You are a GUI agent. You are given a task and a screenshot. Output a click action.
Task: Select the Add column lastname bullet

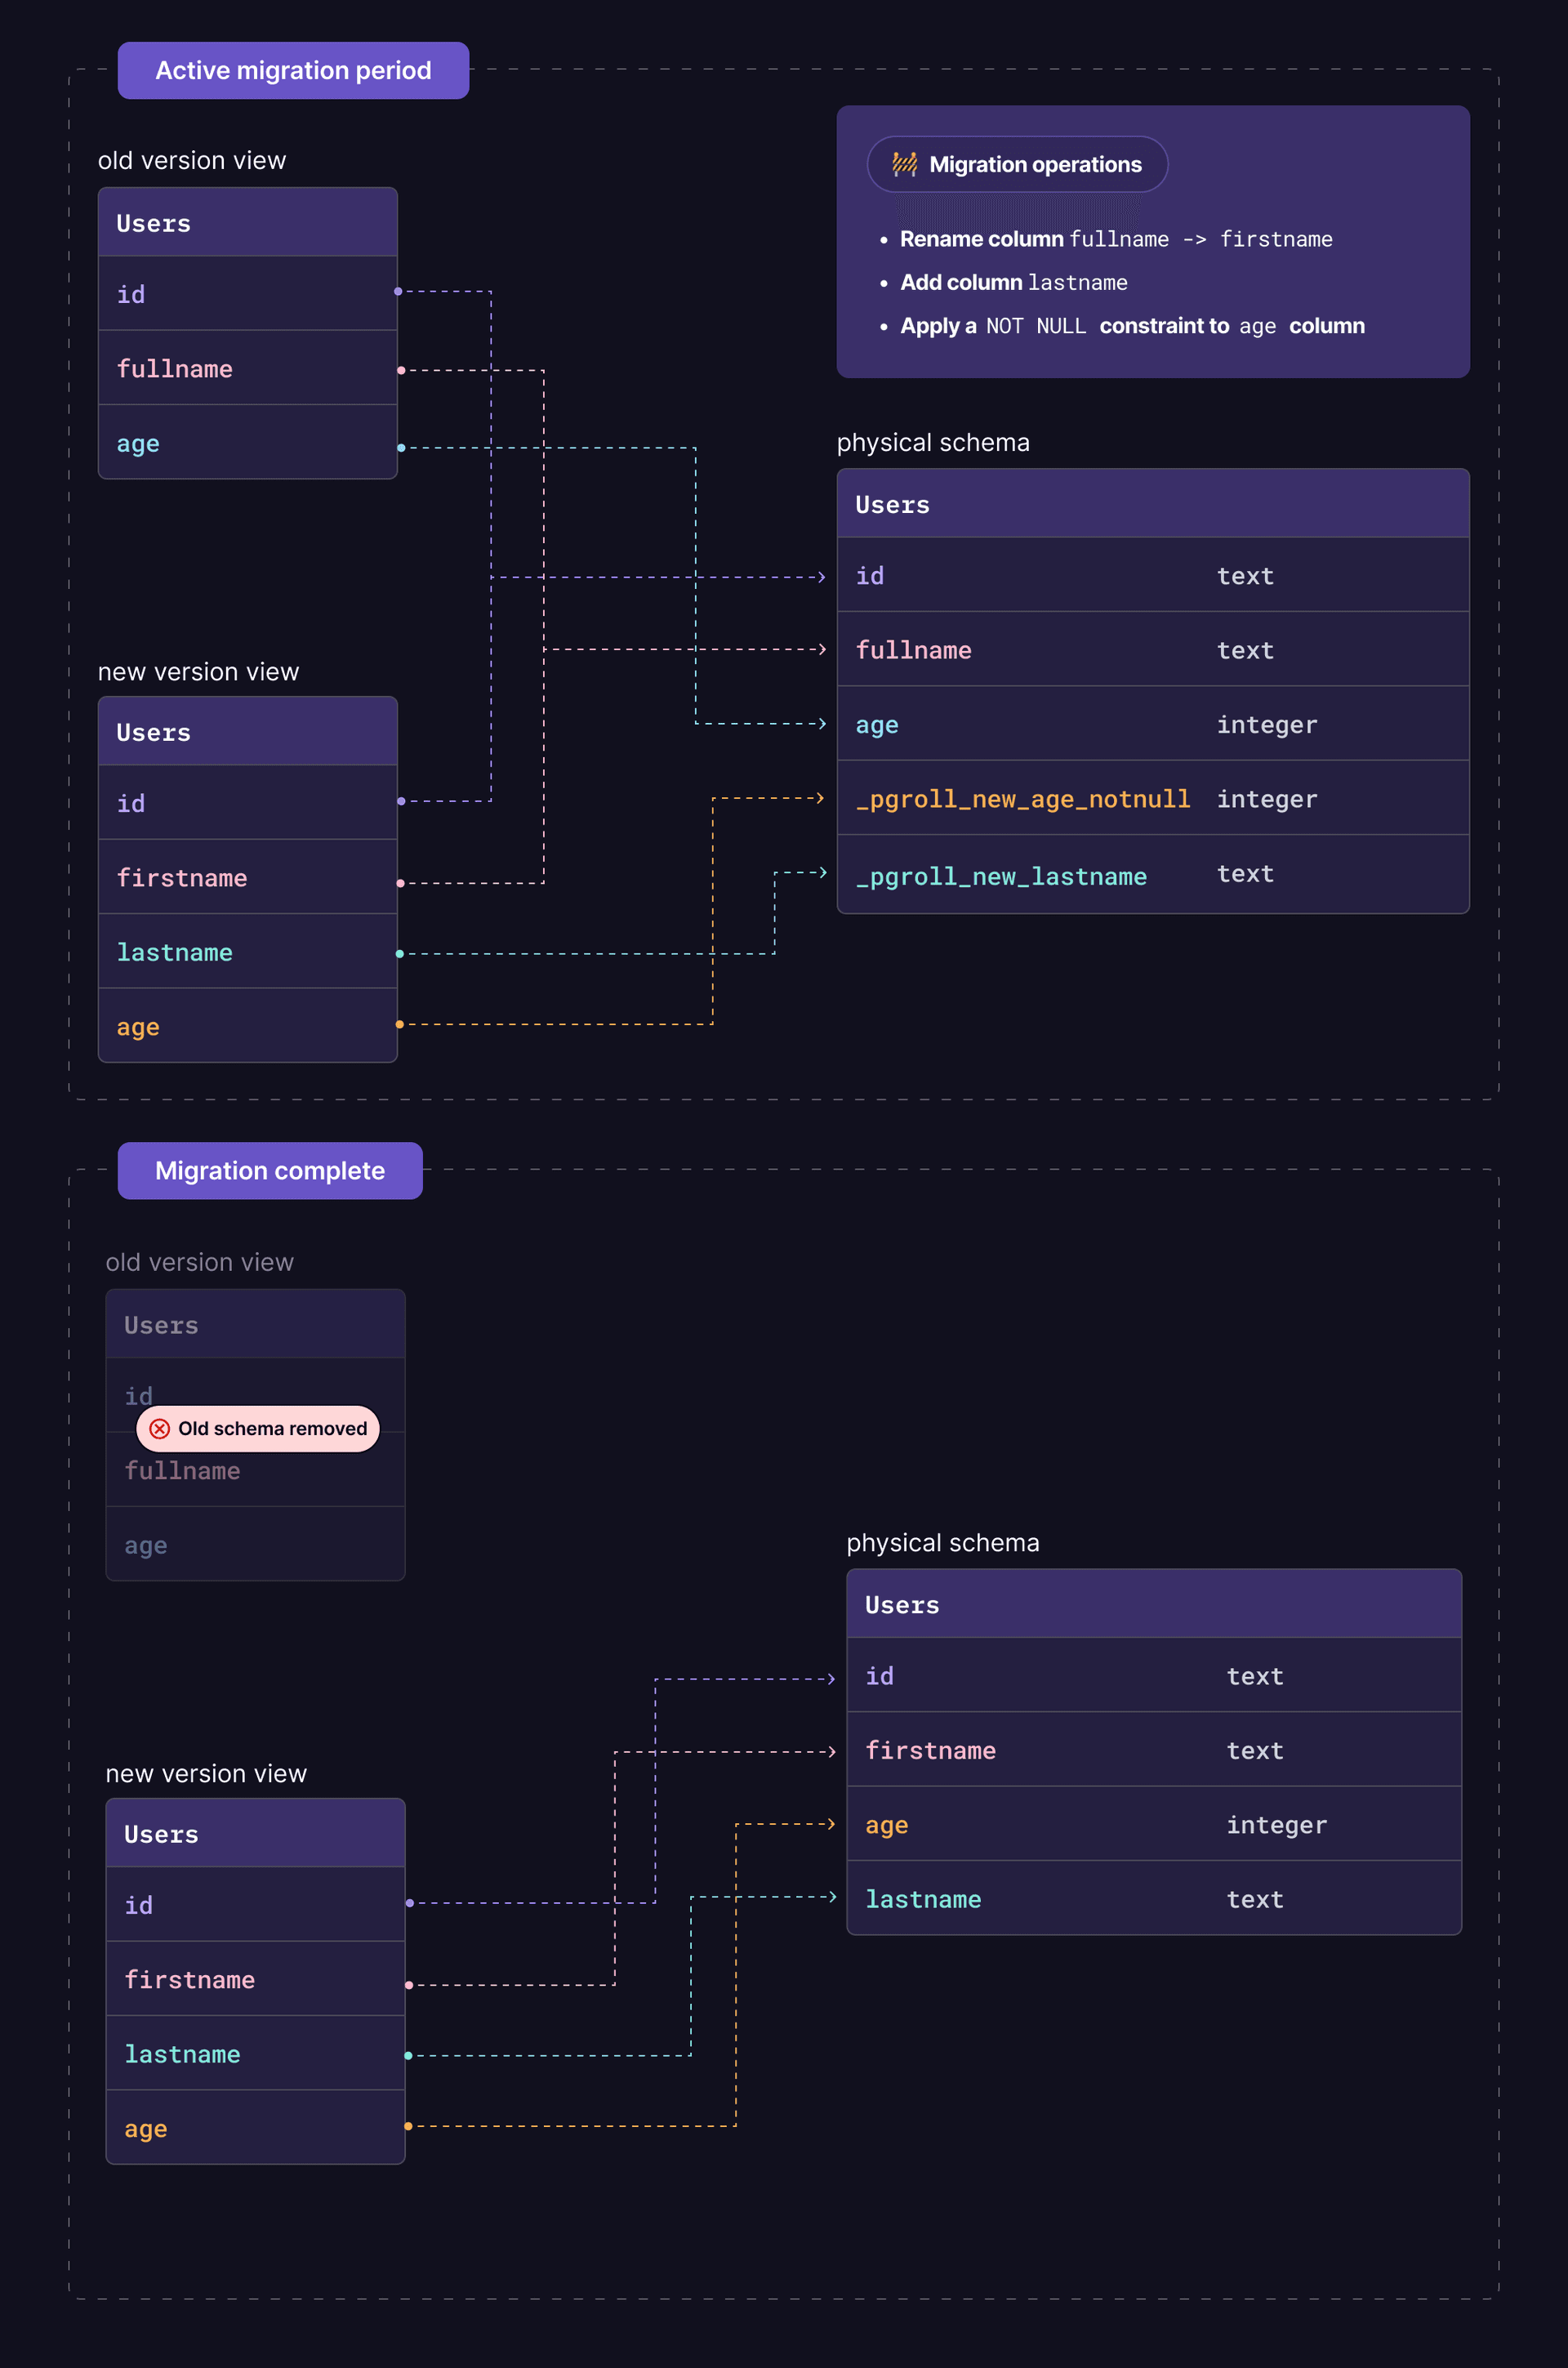[1013, 282]
